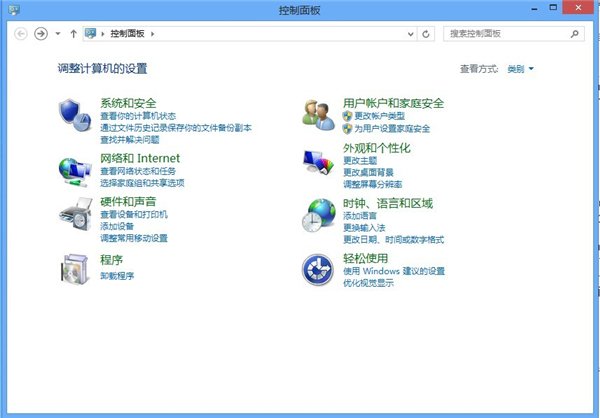Click the 更换输入法 link
The height and width of the screenshot is (418, 600).
(x=364, y=228)
